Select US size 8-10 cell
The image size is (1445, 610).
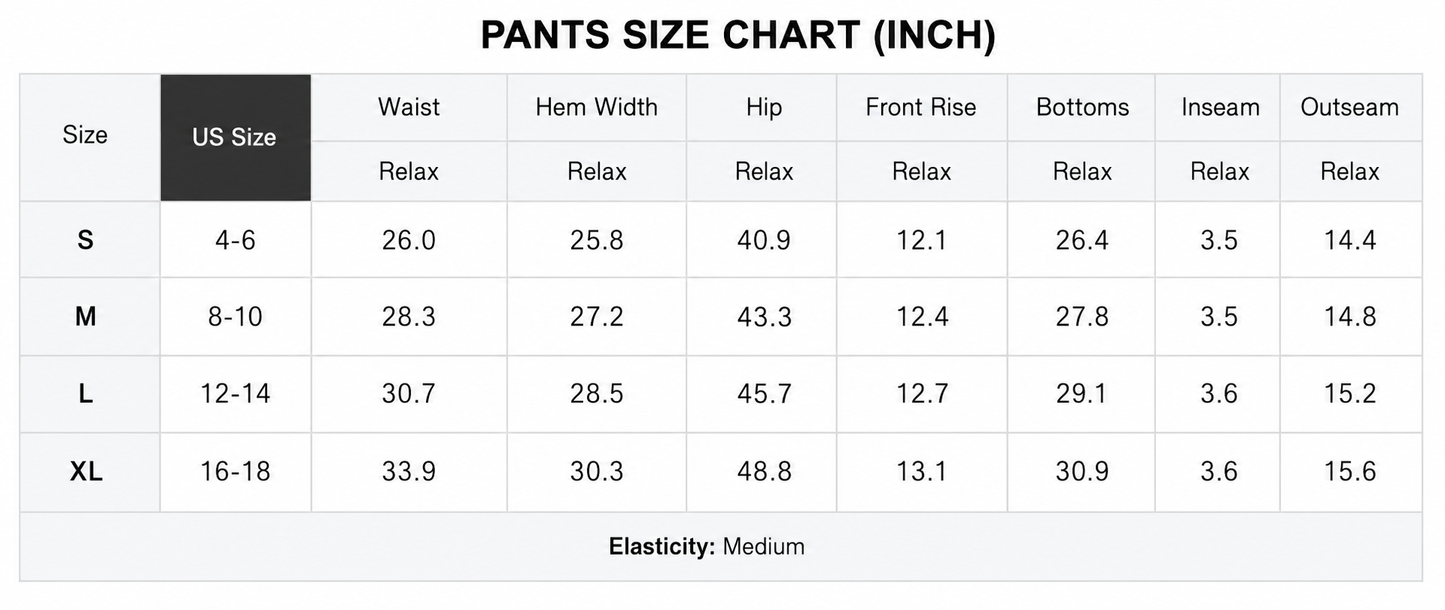tap(235, 317)
